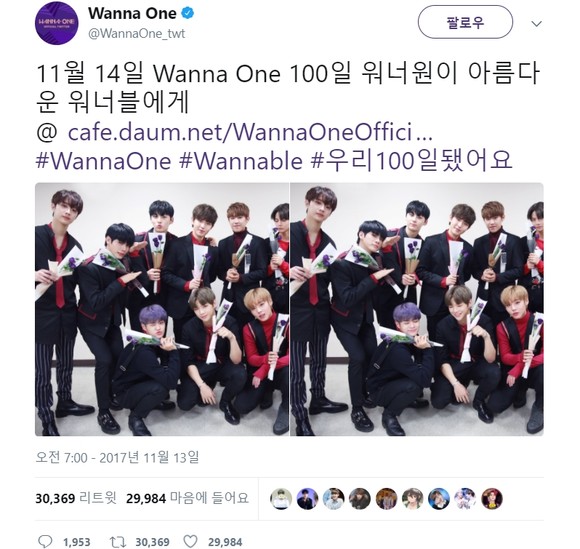
Task: View the left group photo
Action: pyautogui.click(x=162, y=309)
